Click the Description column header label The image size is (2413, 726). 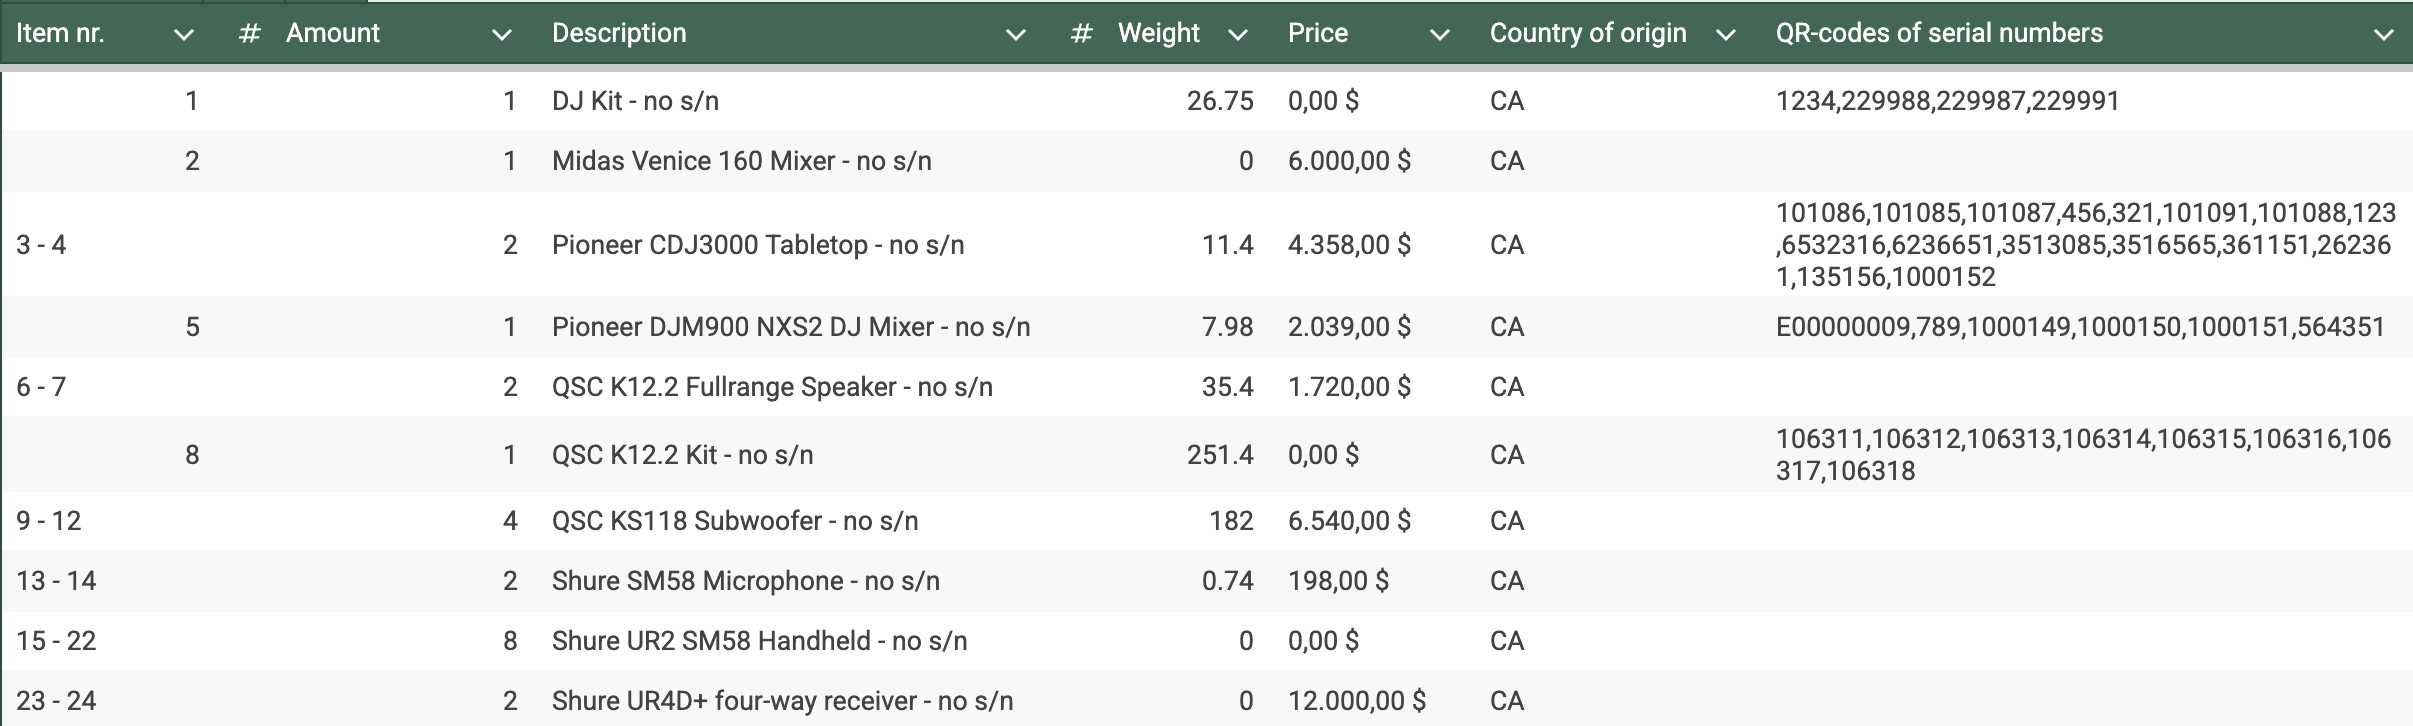(619, 33)
